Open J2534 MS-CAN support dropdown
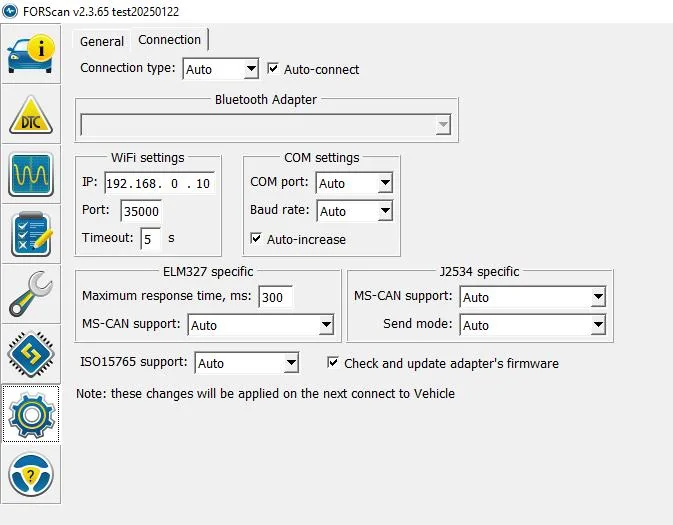 533,297
